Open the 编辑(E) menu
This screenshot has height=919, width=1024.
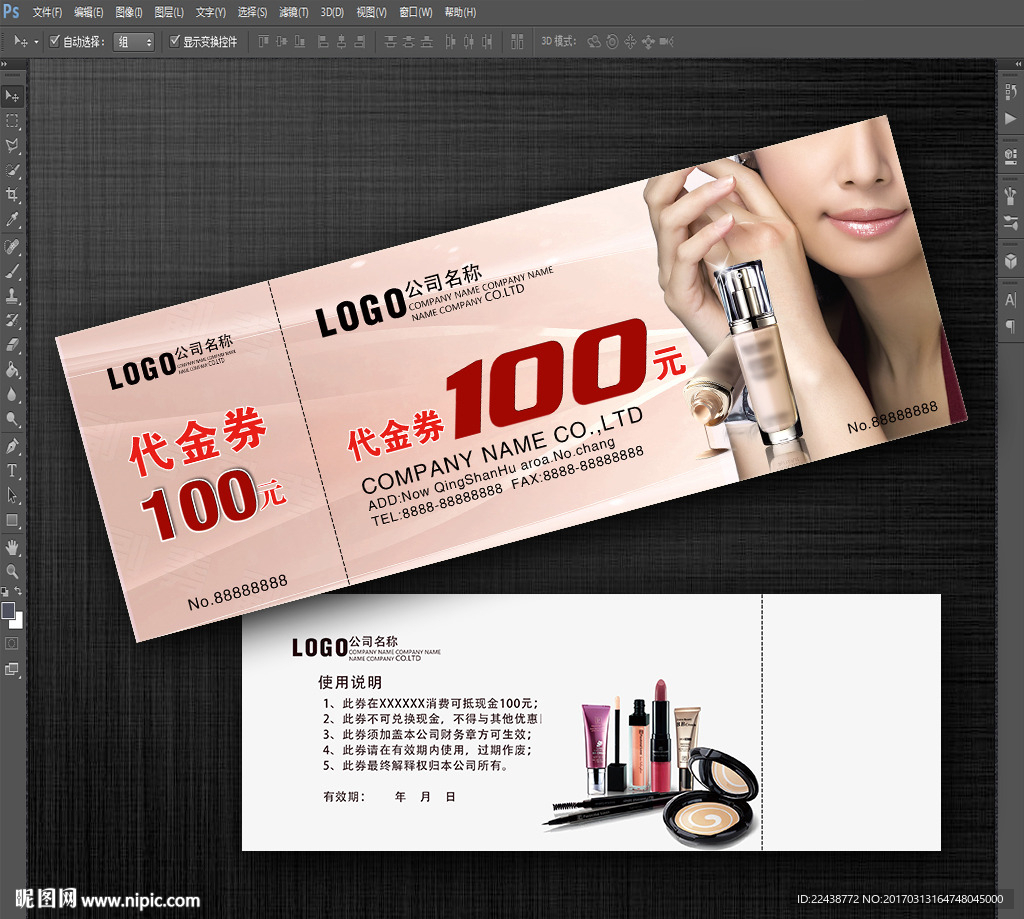coord(89,12)
